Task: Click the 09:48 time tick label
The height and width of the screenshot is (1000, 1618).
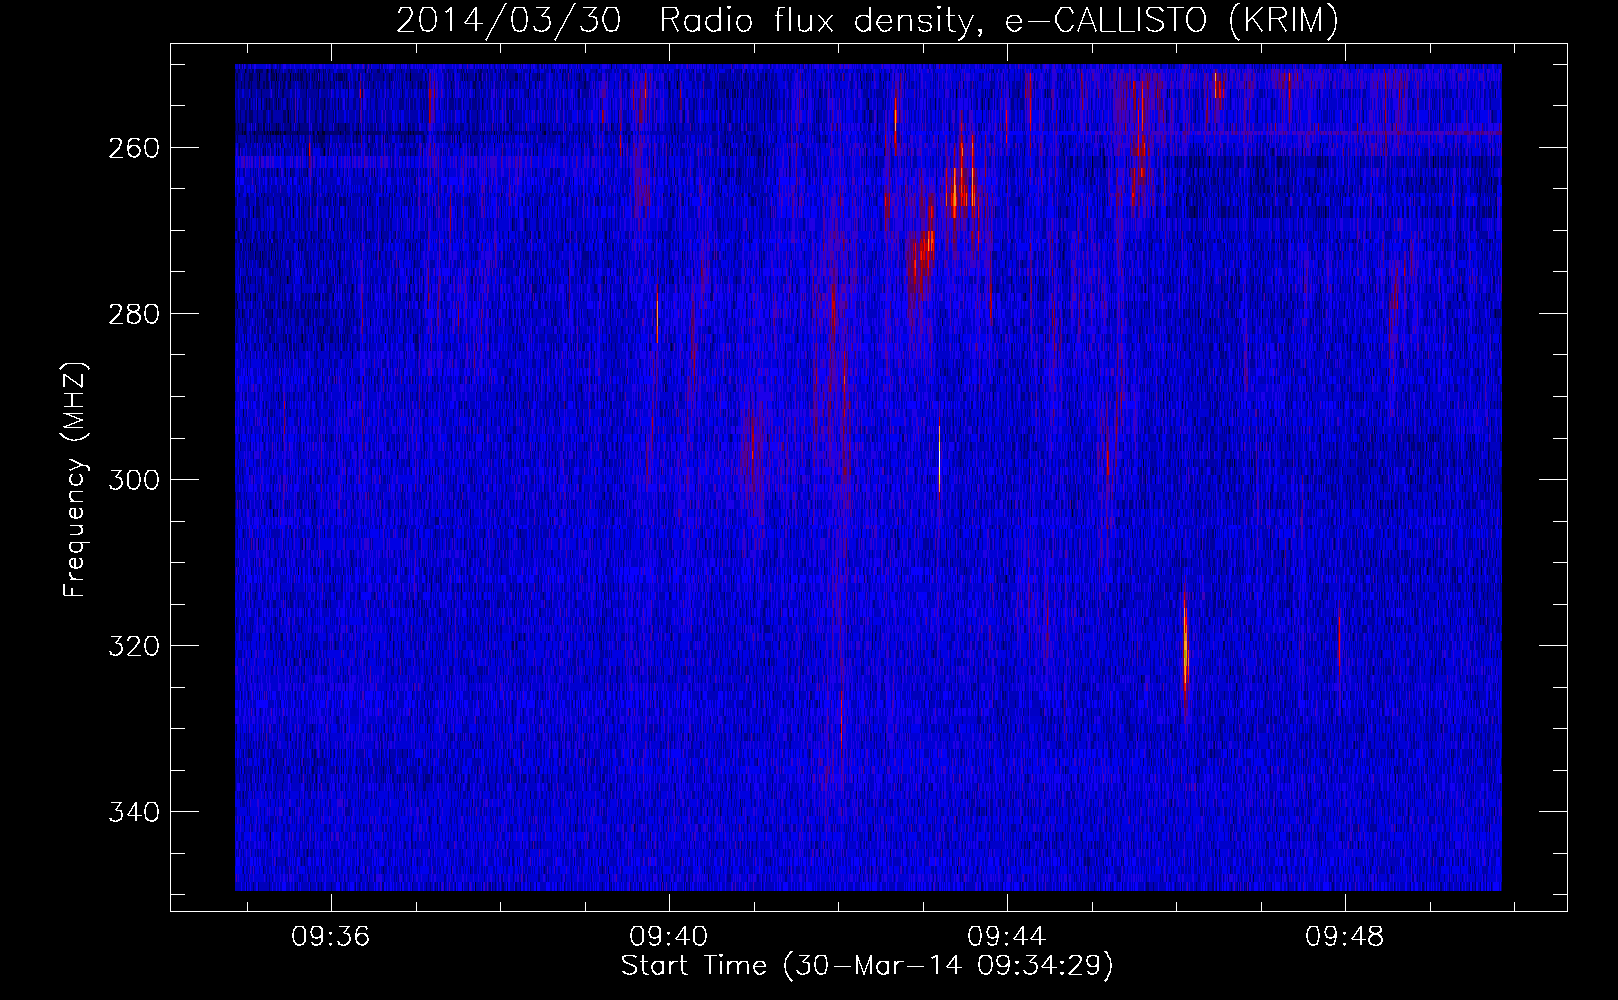Action: (1344, 937)
